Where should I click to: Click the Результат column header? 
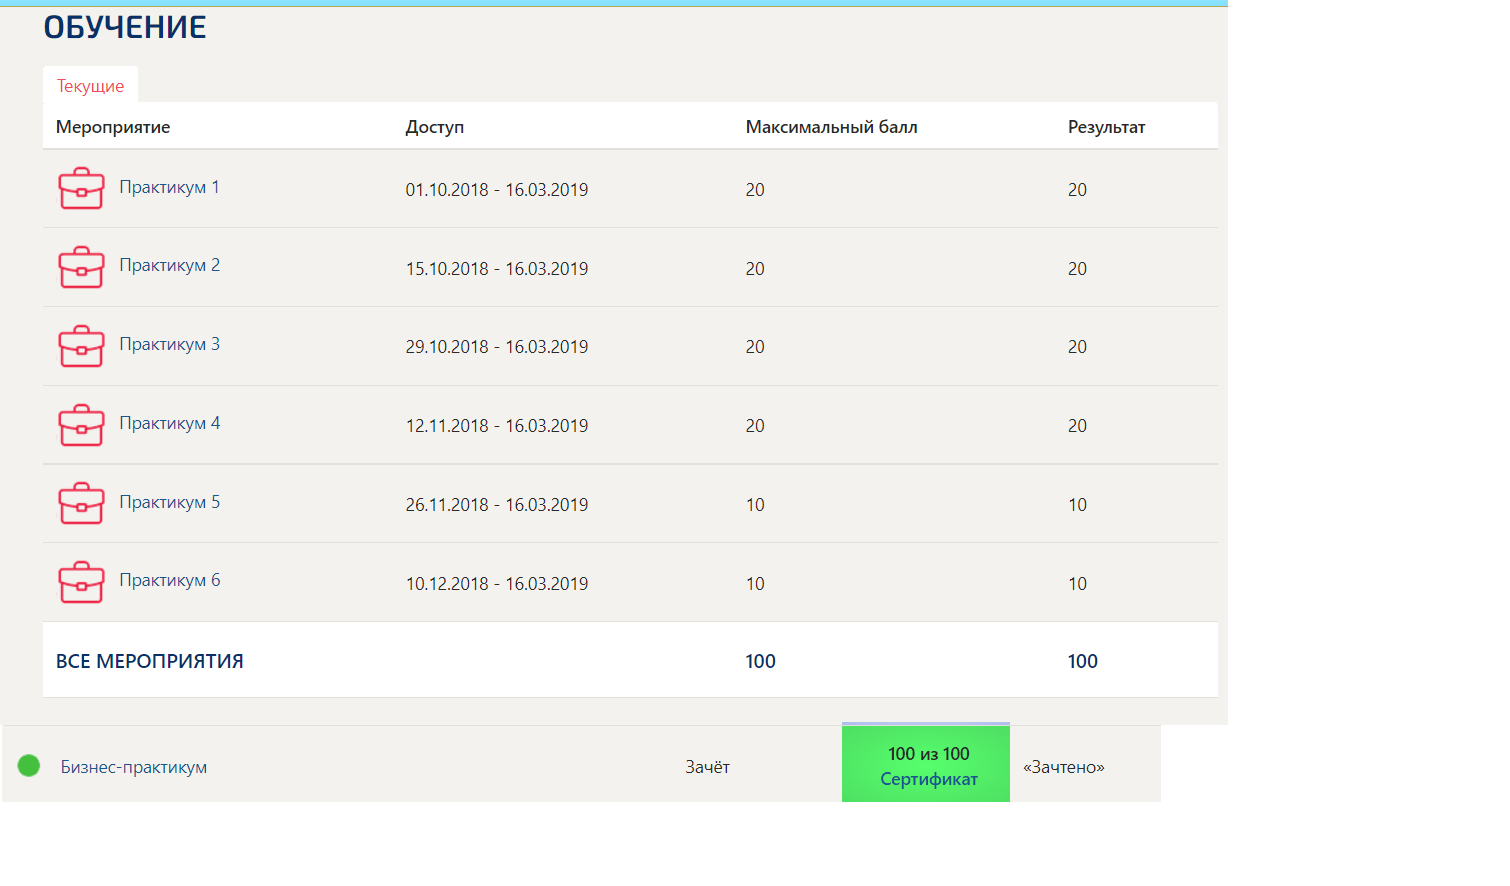tap(1106, 127)
